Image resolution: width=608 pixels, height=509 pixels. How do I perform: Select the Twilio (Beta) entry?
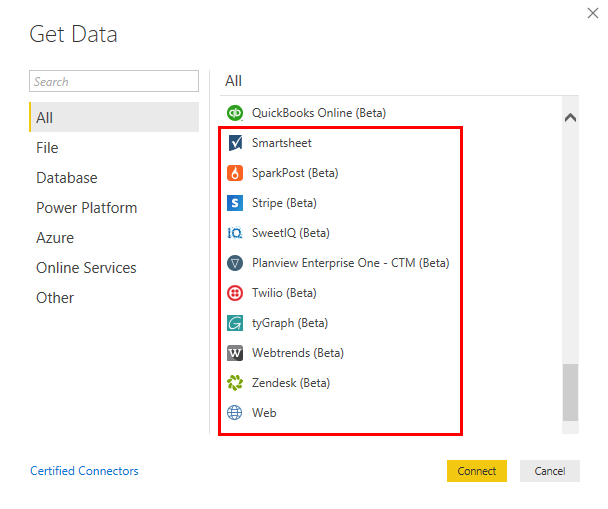tap(284, 293)
